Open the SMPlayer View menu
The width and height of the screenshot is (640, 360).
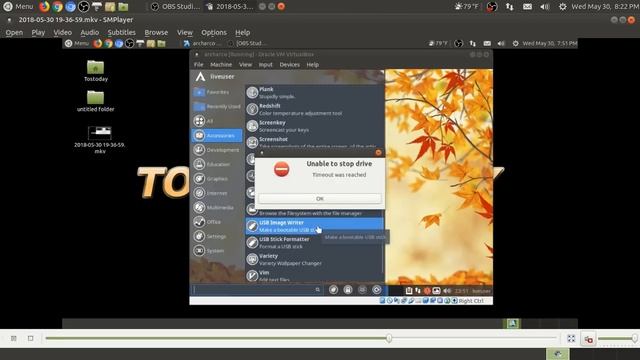pos(184,32)
